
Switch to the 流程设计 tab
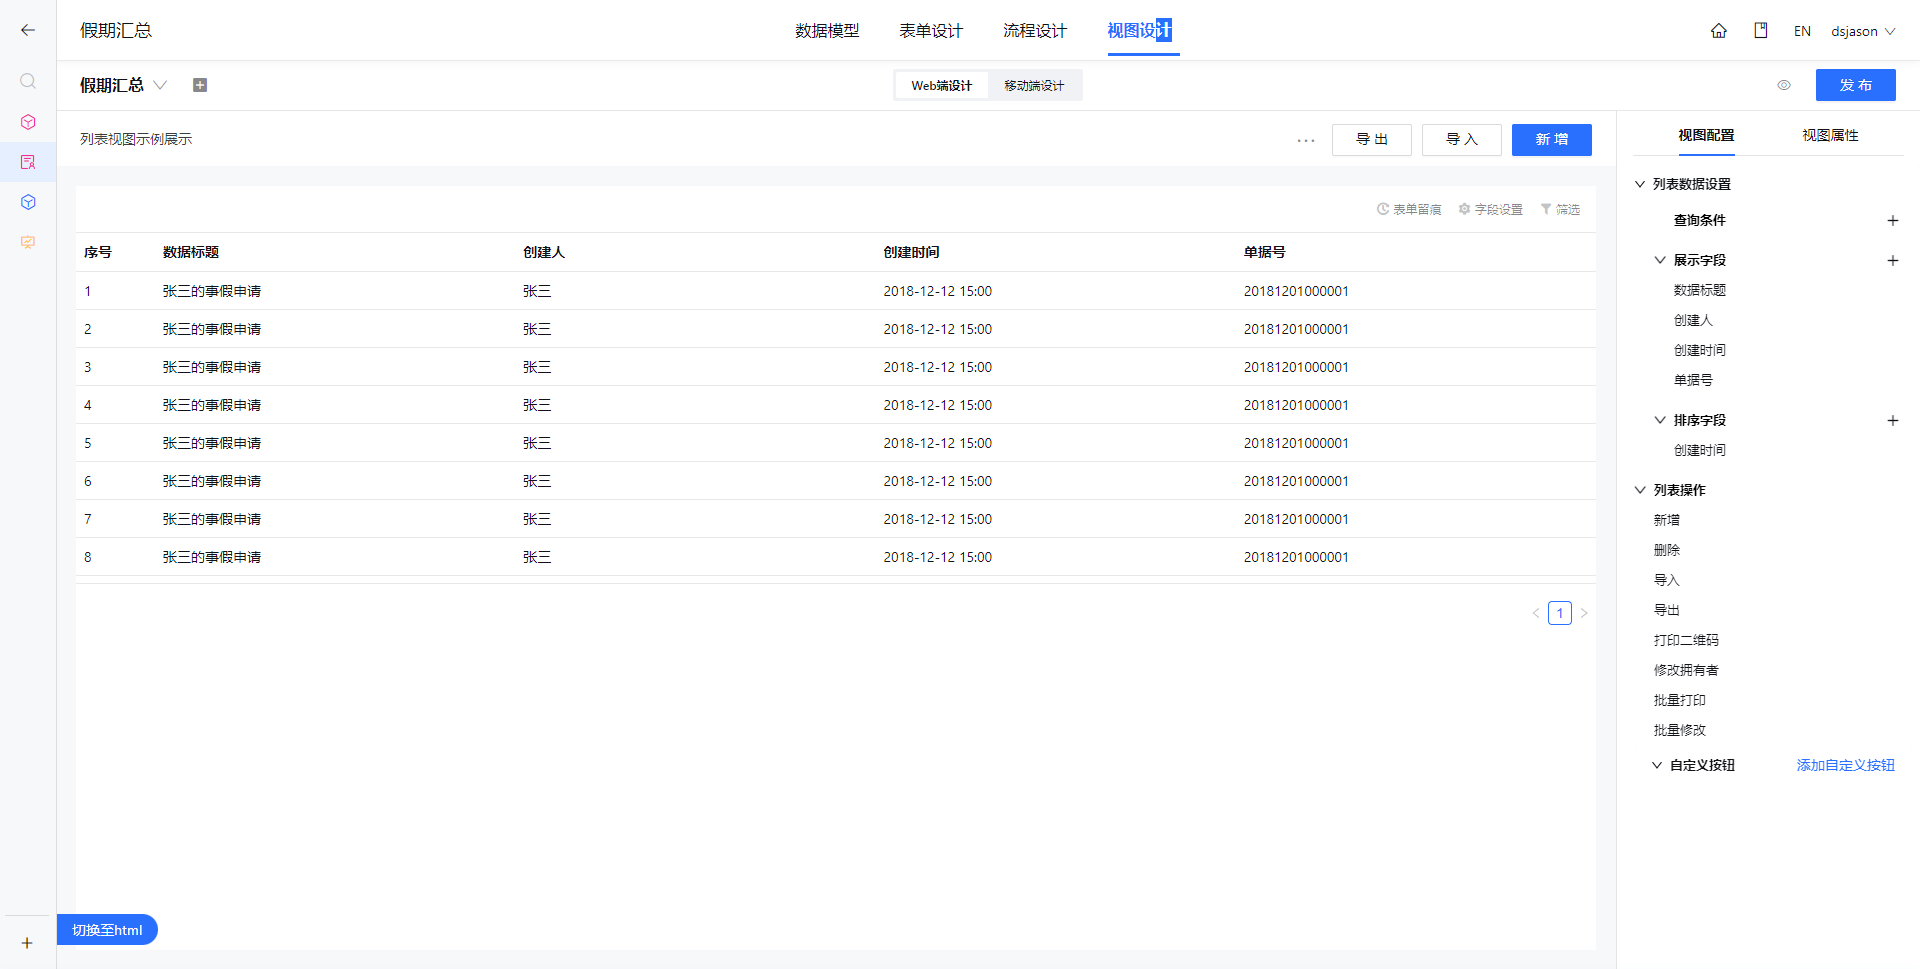click(x=1035, y=31)
